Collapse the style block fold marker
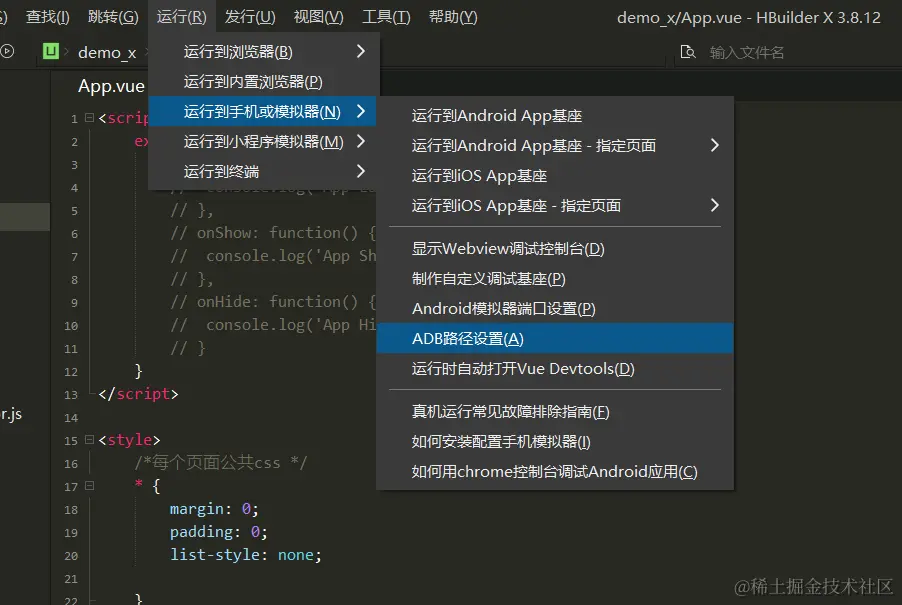902x605 pixels. tap(89, 439)
